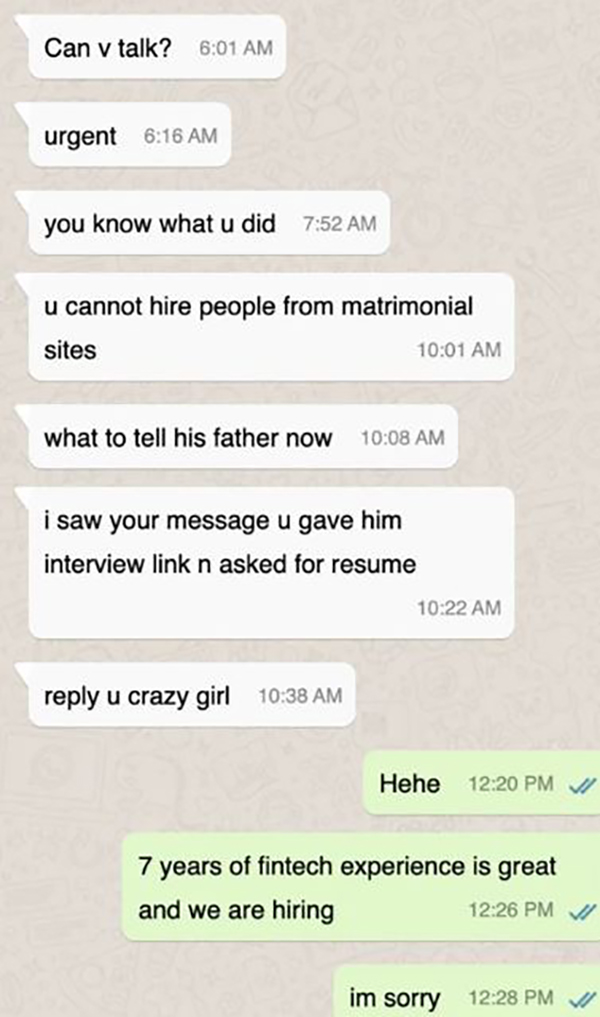Image resolution: width=600 pixels, height=1017 pixels.
Task: Click the 12:26 PM timestamp
Action: coord(511,910)
